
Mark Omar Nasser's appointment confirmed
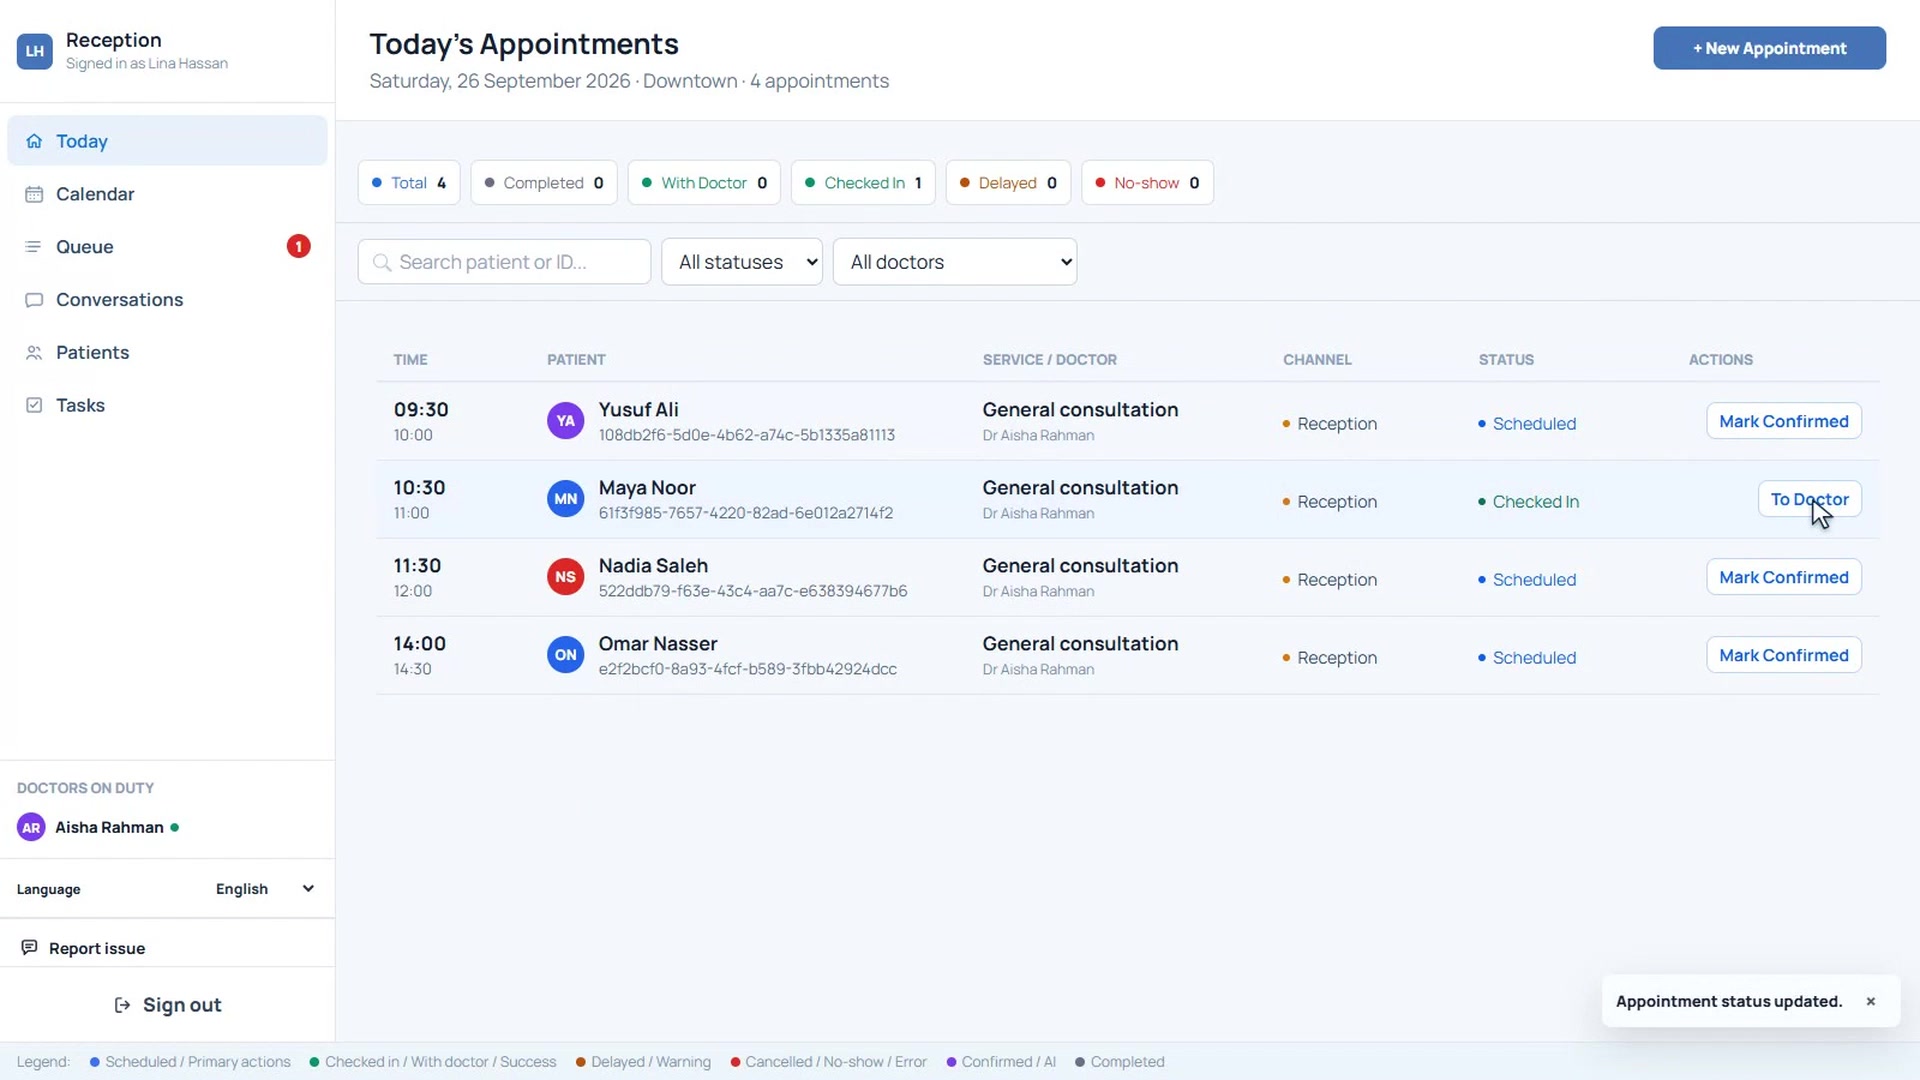point(1783,655)
